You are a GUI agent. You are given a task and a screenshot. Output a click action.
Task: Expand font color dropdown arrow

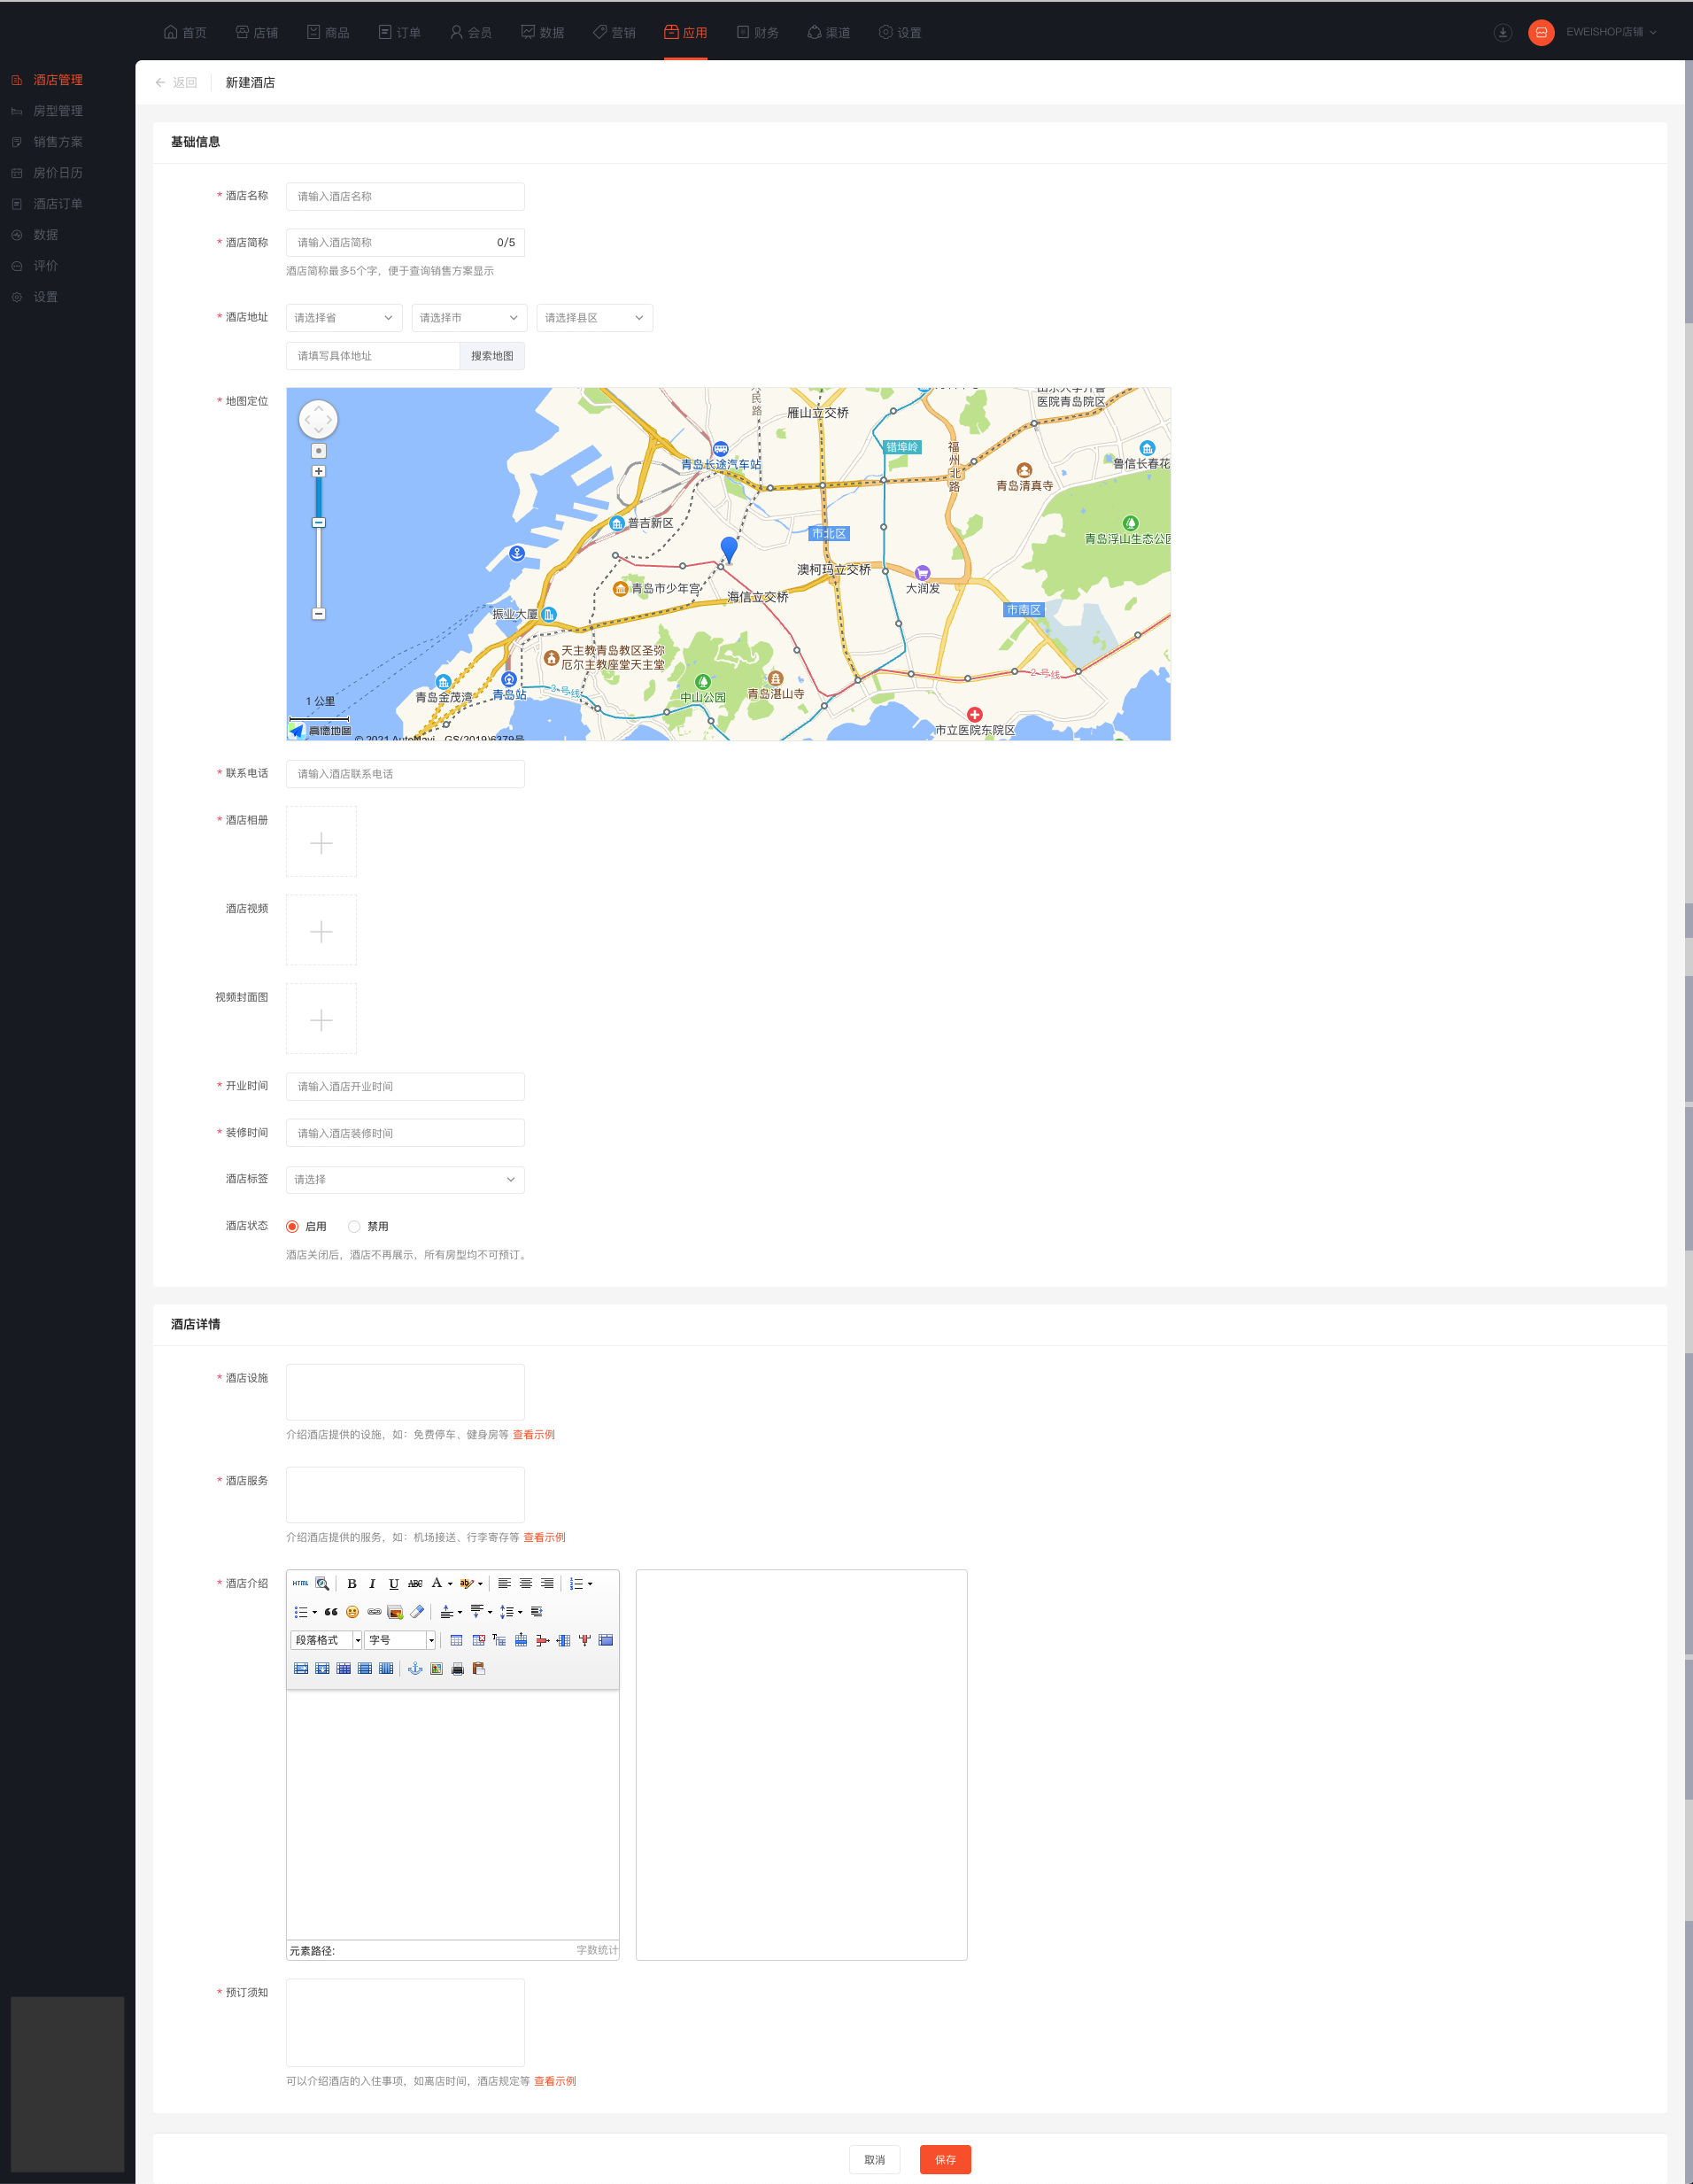point(450,1584)
